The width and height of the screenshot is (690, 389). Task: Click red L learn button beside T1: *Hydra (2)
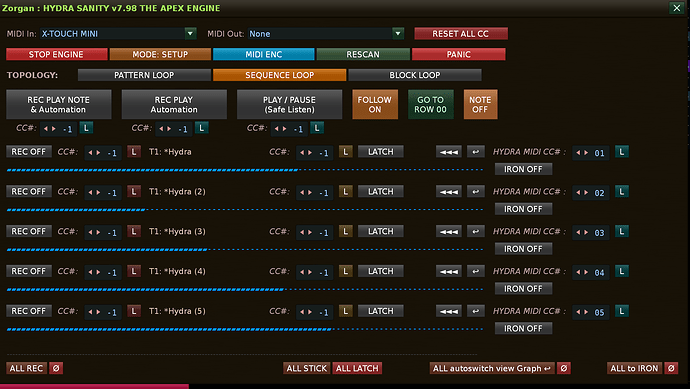[x=134, y=191]
